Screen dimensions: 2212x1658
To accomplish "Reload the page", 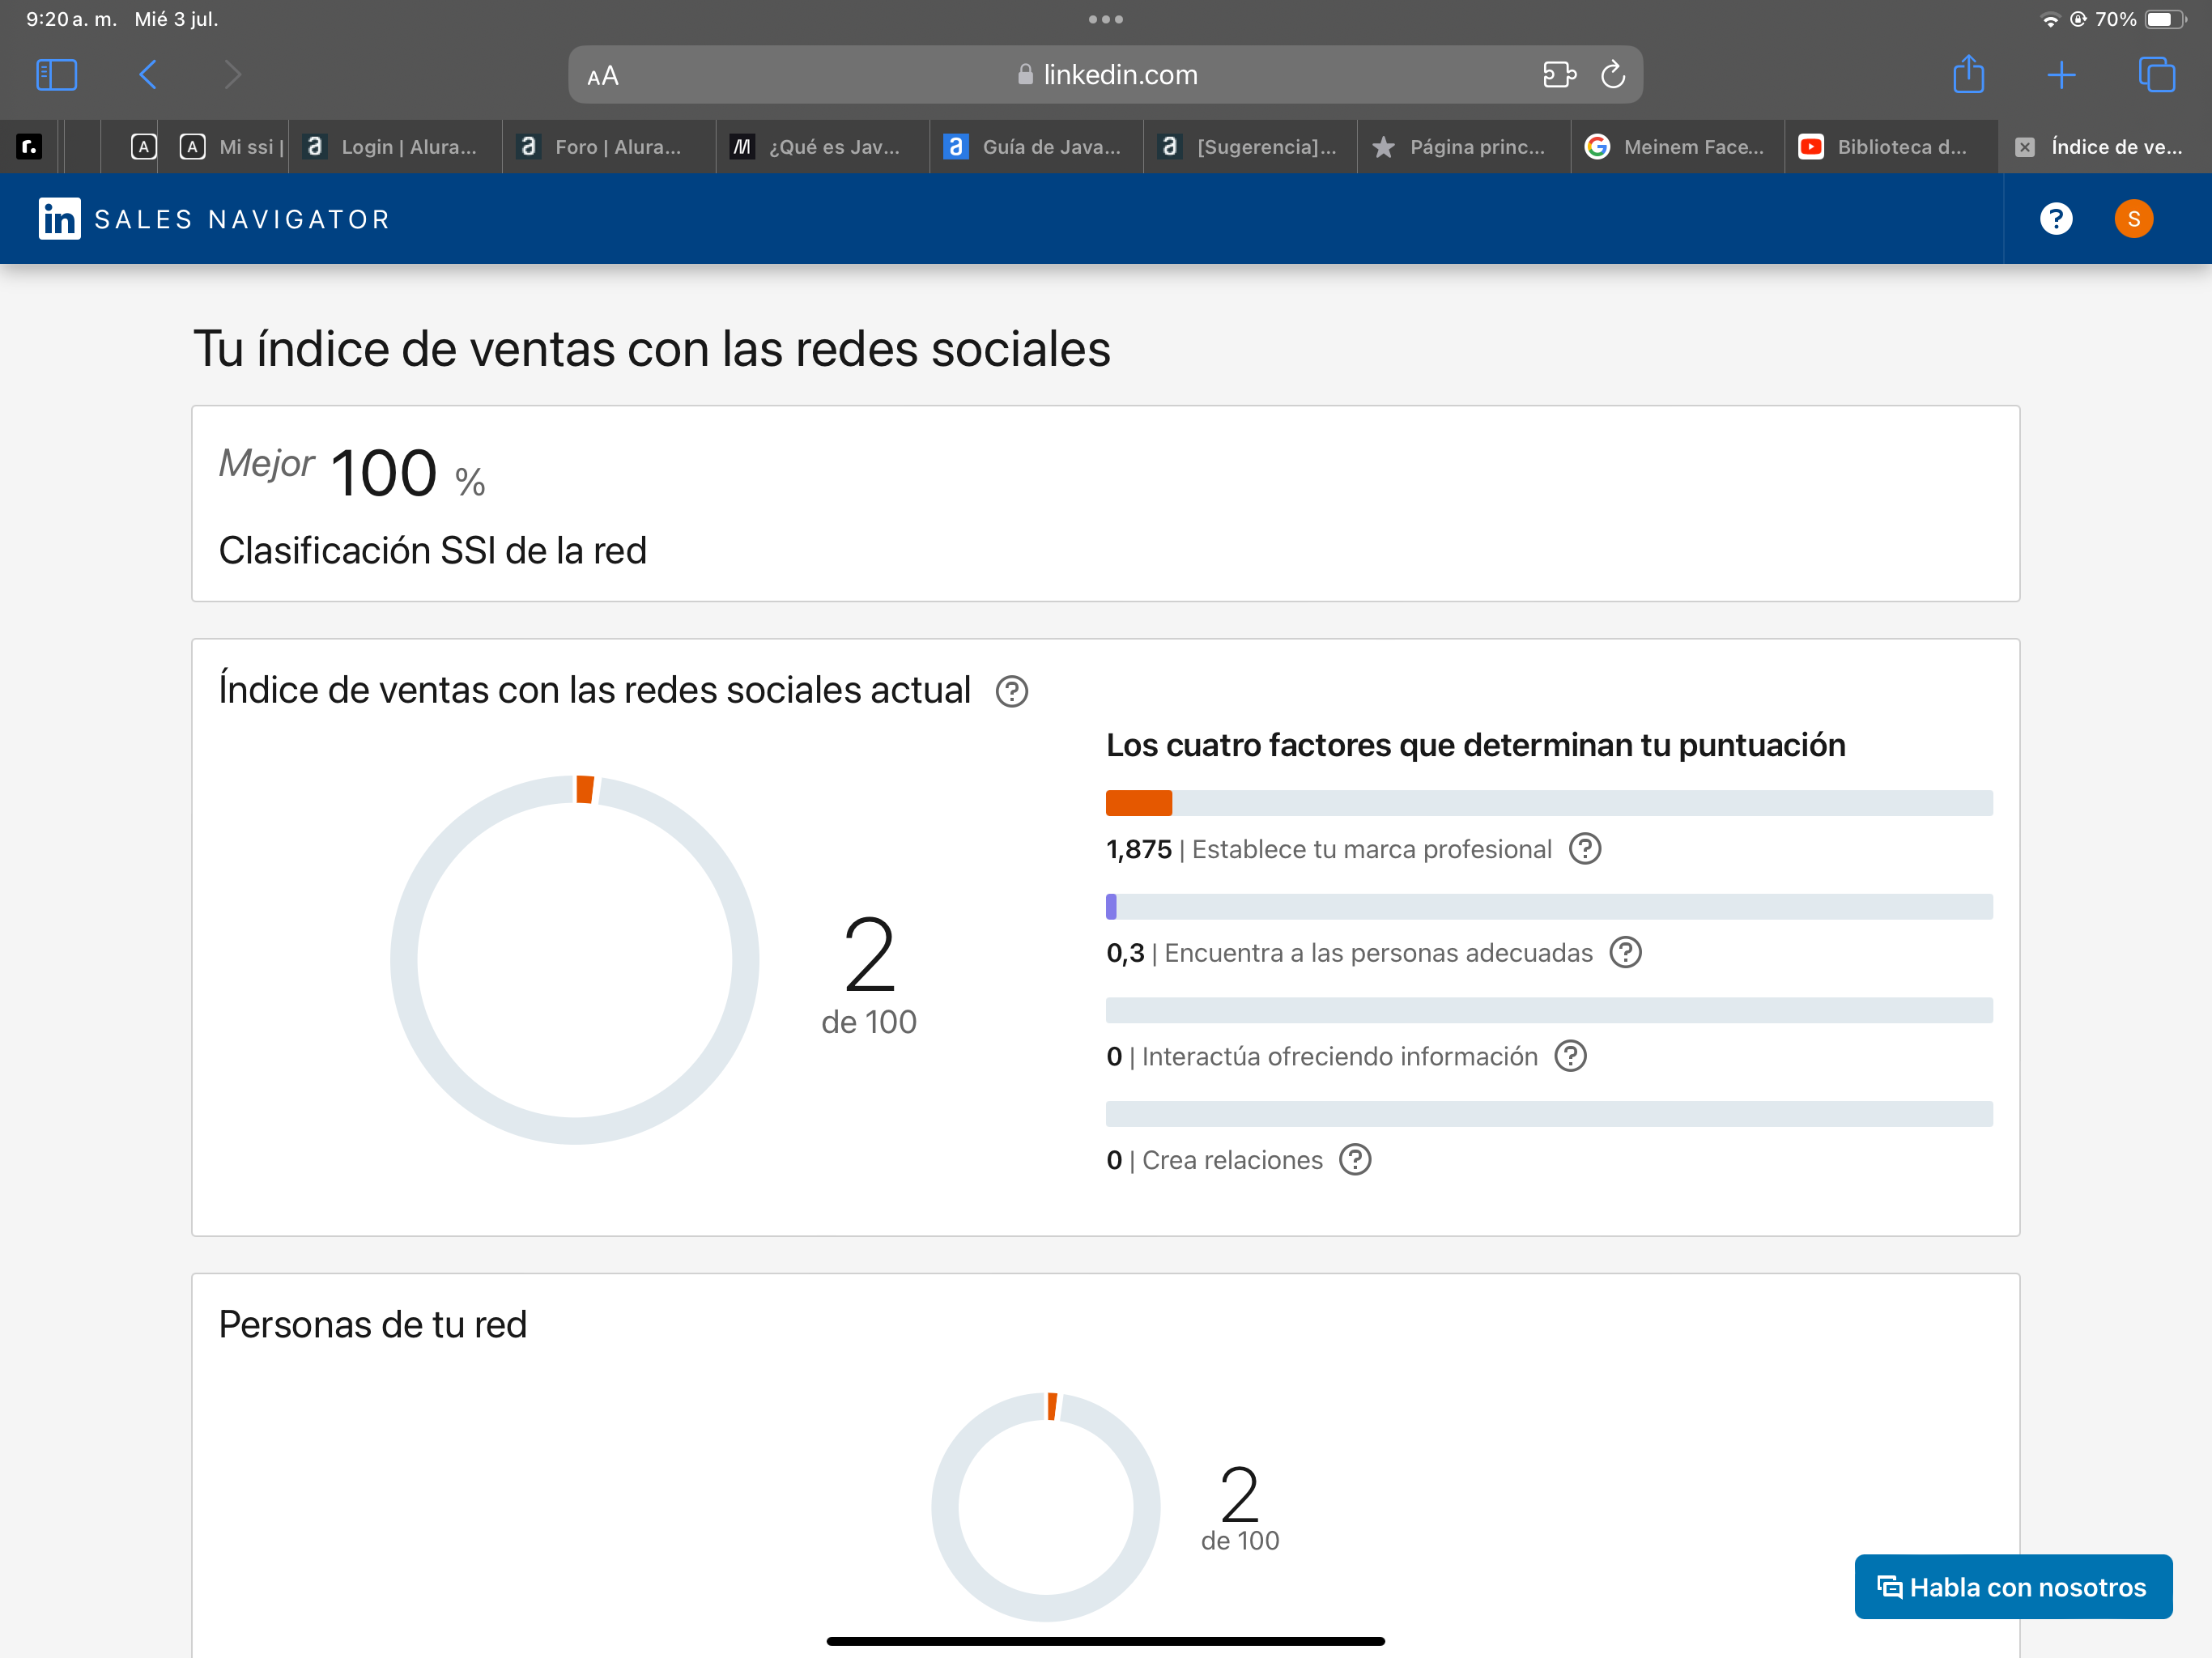I will [1613, 75].
